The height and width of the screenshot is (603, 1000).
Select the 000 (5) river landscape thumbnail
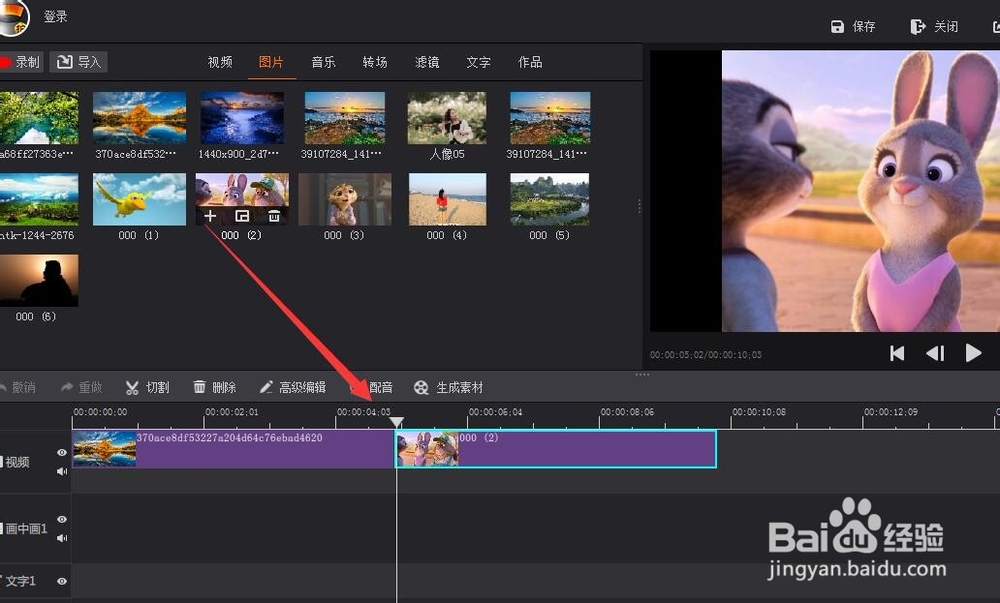tap(550, 200)
